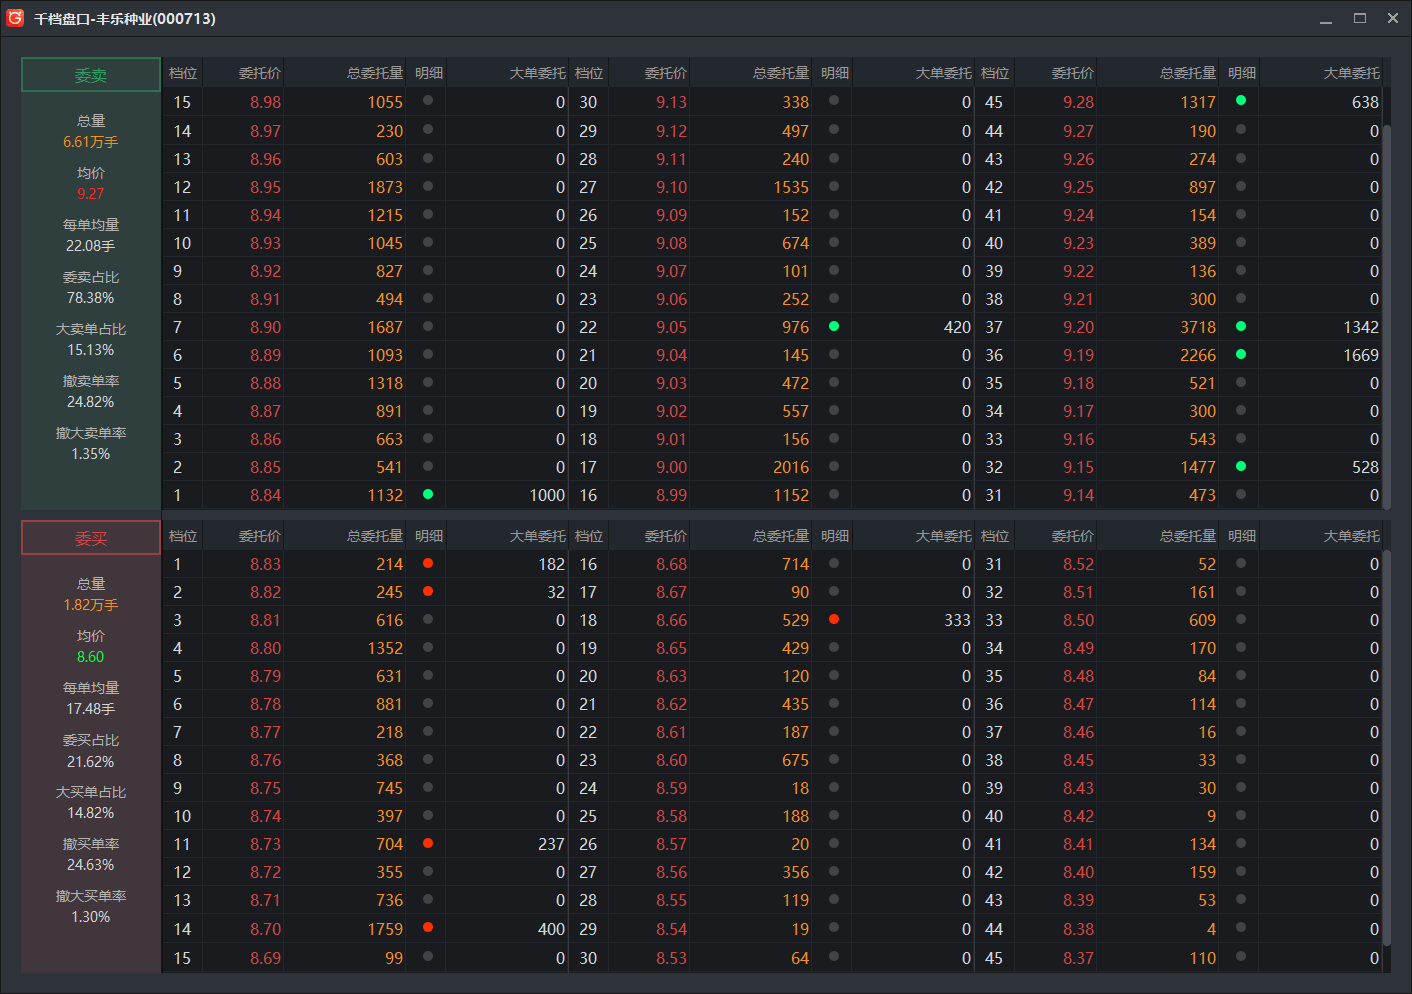Click red detail dot for buy price 8.66
1412x994 pixels.
[x=834, y=619]
